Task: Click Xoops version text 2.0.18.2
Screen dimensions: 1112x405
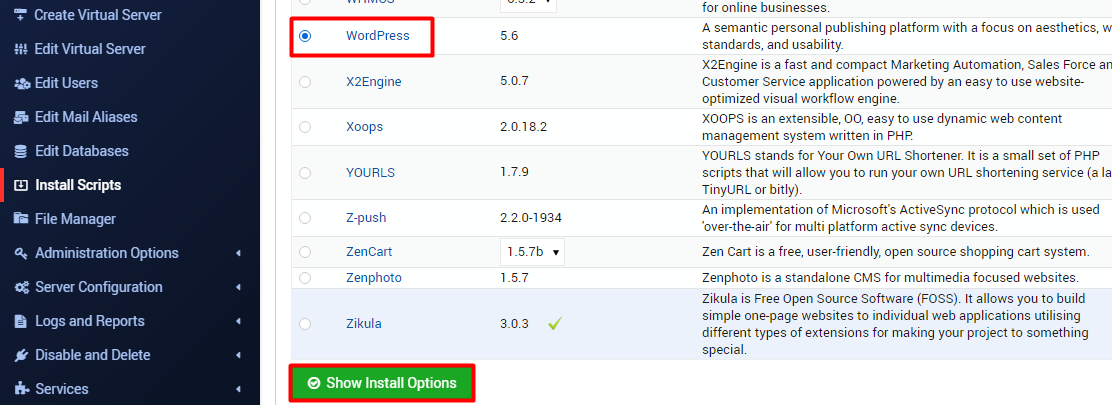Action: pos(523,127)
